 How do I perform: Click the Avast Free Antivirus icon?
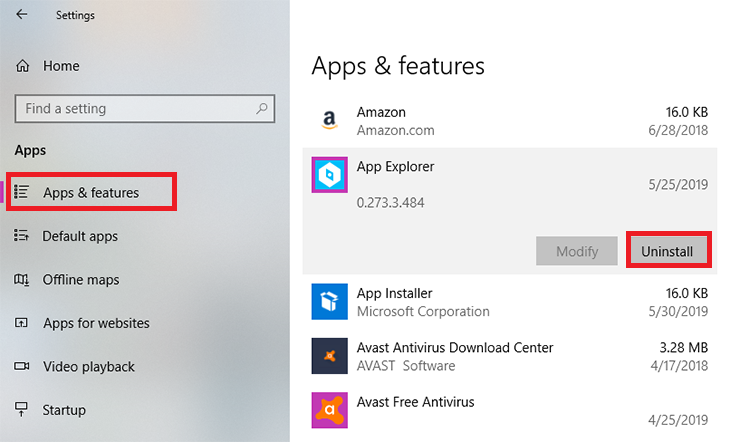coord(329,409)
